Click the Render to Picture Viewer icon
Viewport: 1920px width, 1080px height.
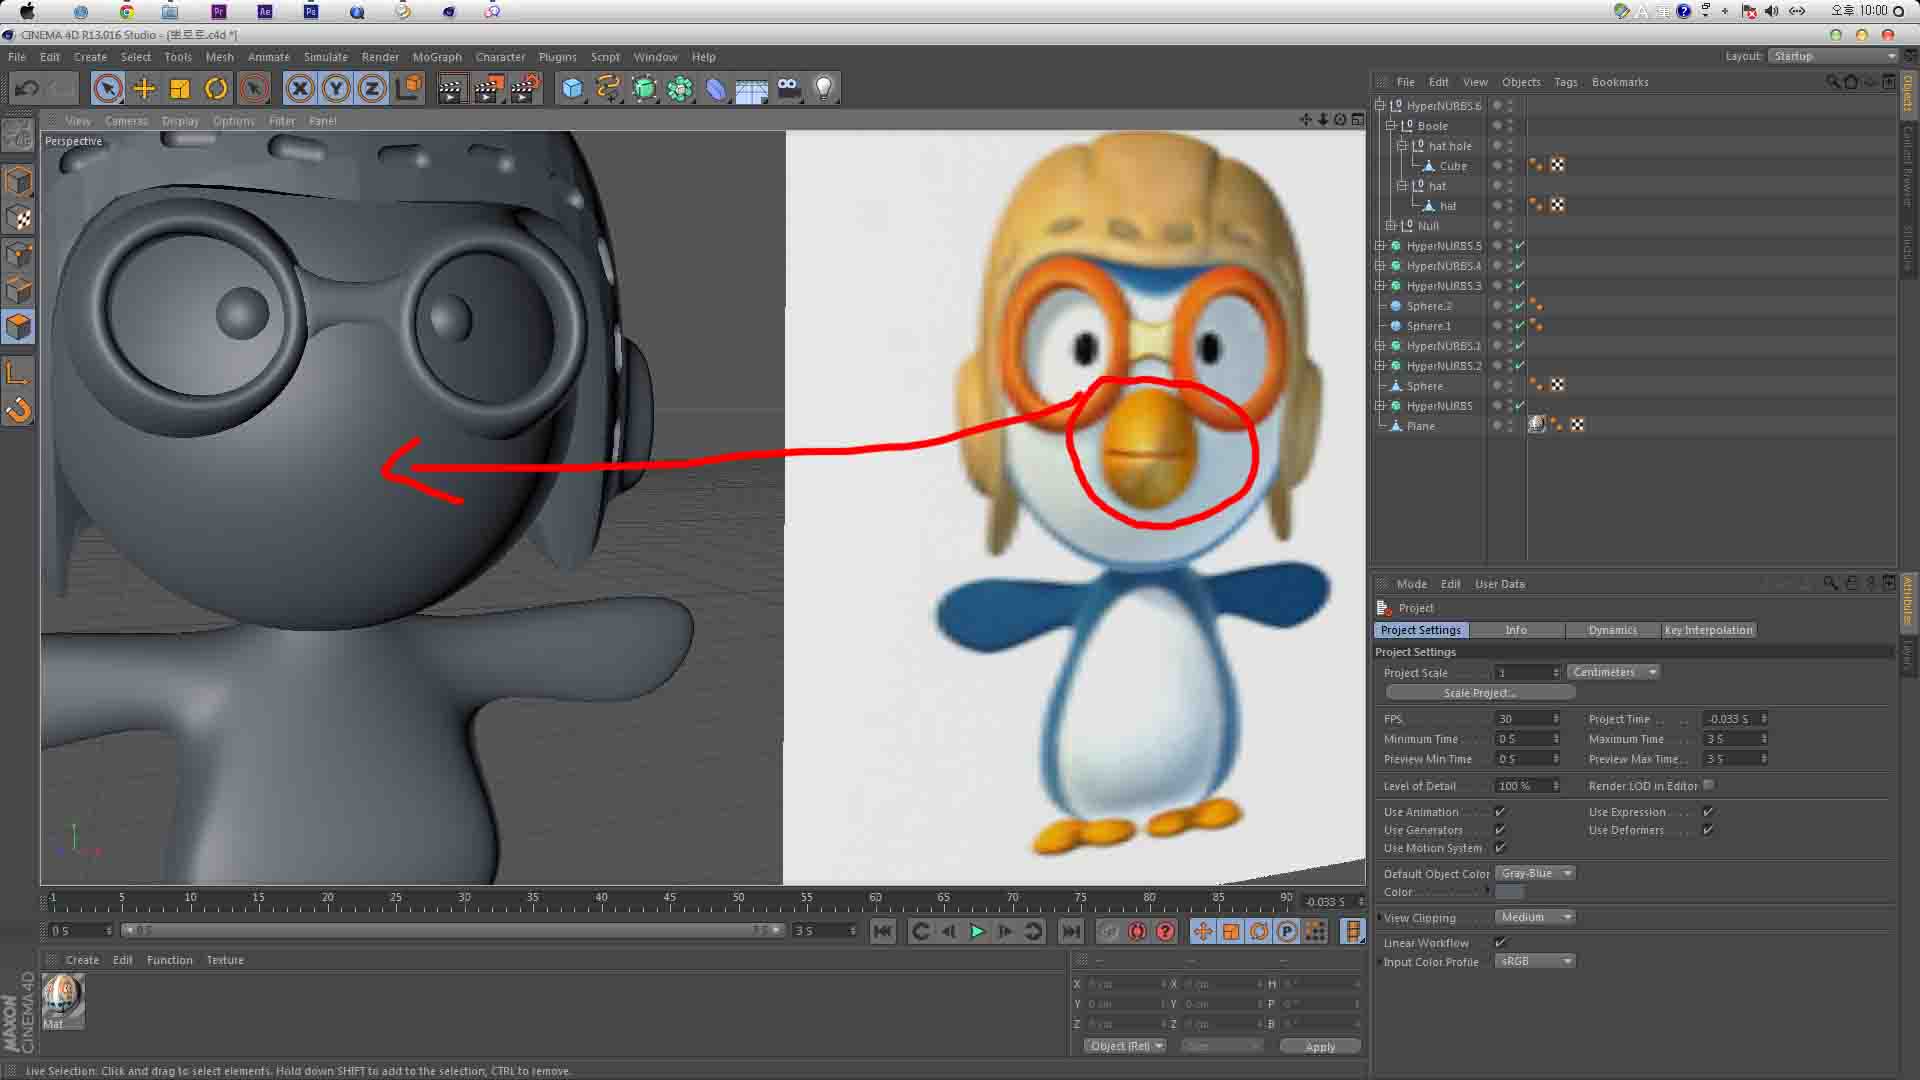488,87
